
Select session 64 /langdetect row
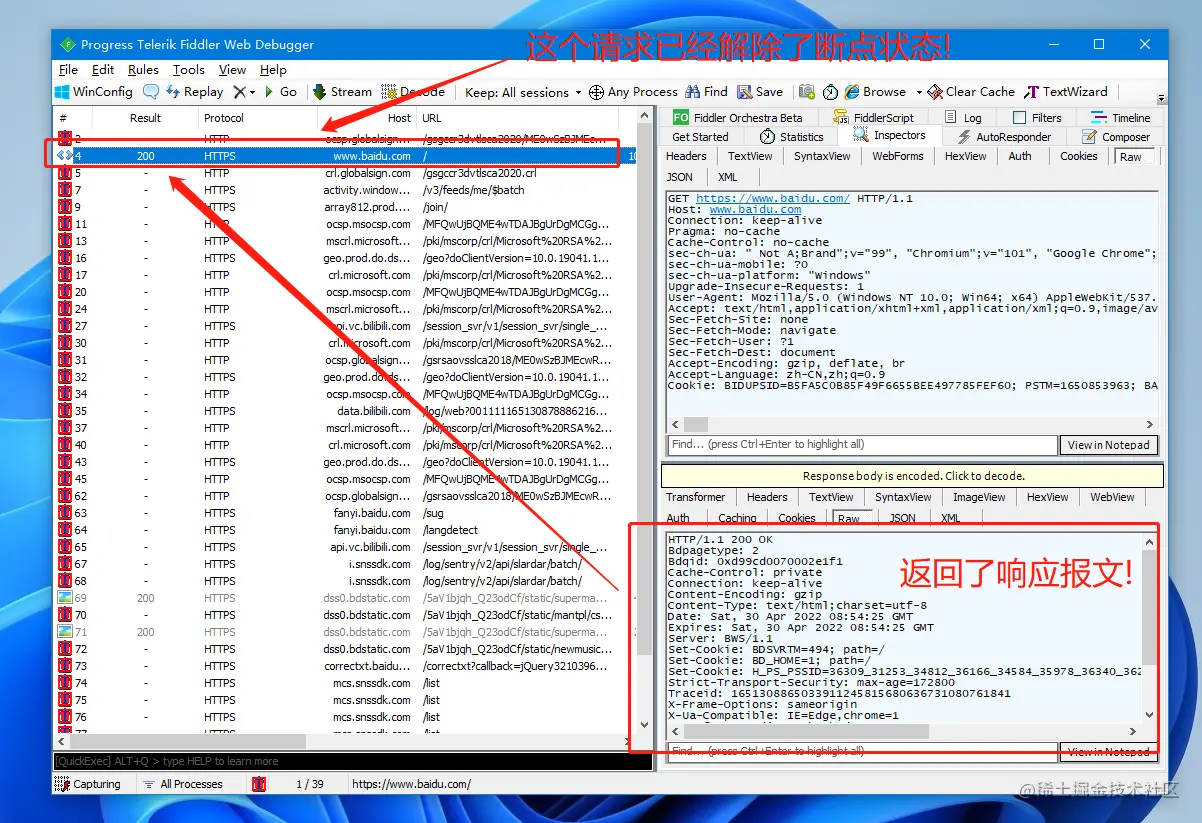[346, 530]
